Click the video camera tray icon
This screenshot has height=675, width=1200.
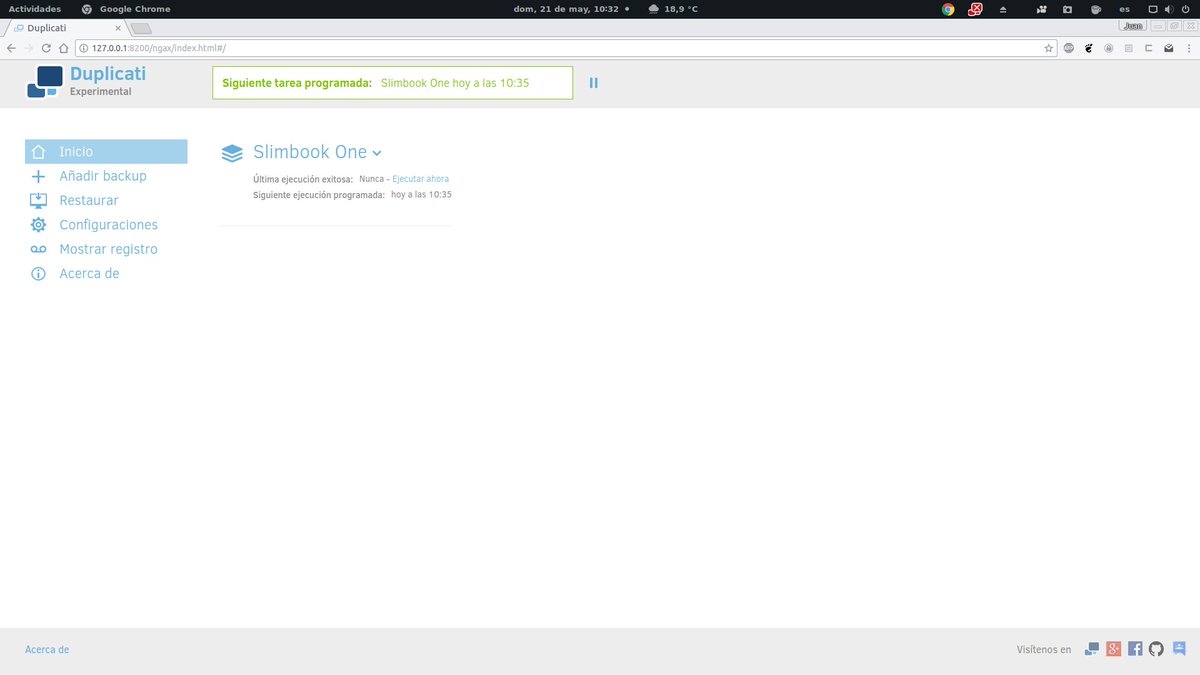click(x=1042, y=9)
